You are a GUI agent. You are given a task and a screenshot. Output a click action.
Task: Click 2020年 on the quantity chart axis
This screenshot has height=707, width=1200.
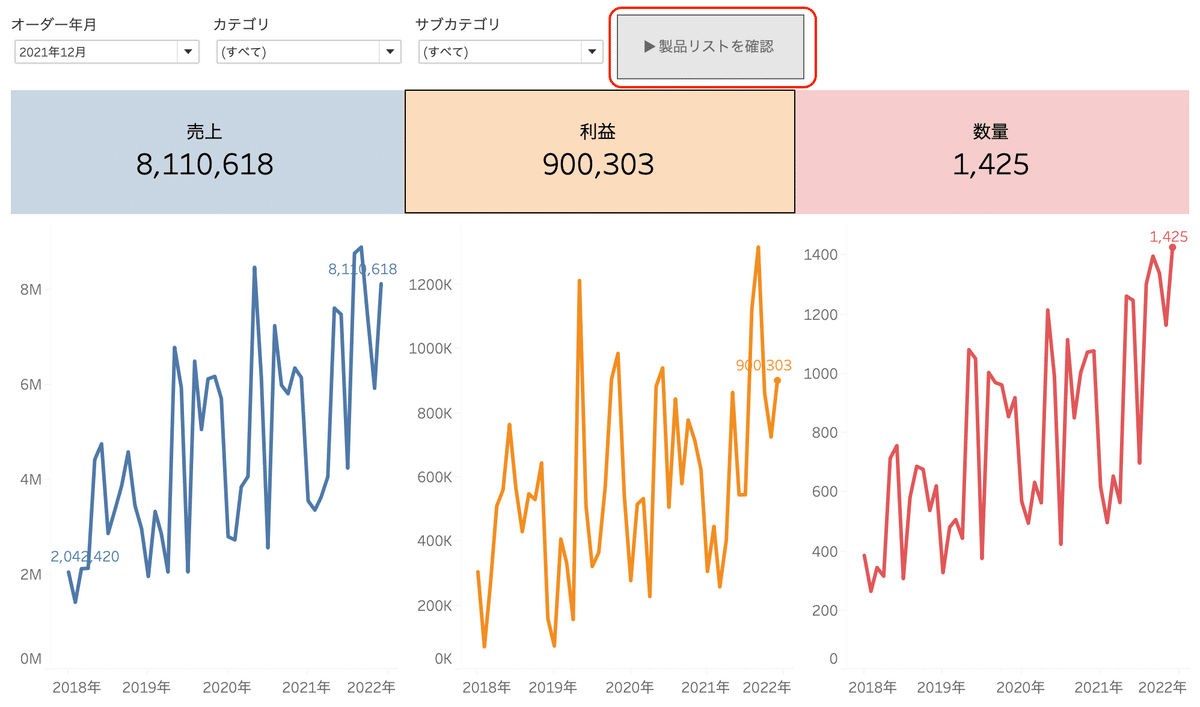(x=1019, y=688)
